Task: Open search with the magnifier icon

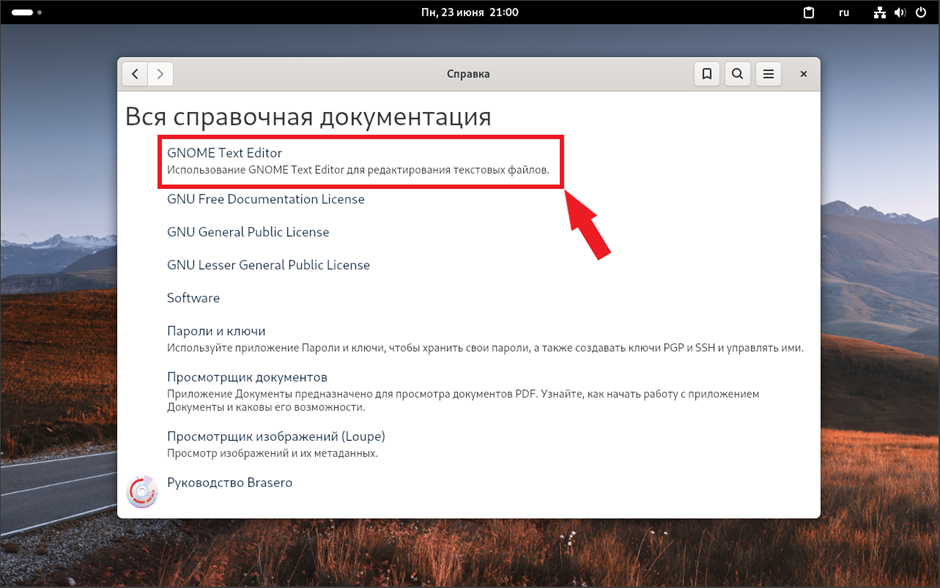Action: pyautogui.click(x=737, y=74)
